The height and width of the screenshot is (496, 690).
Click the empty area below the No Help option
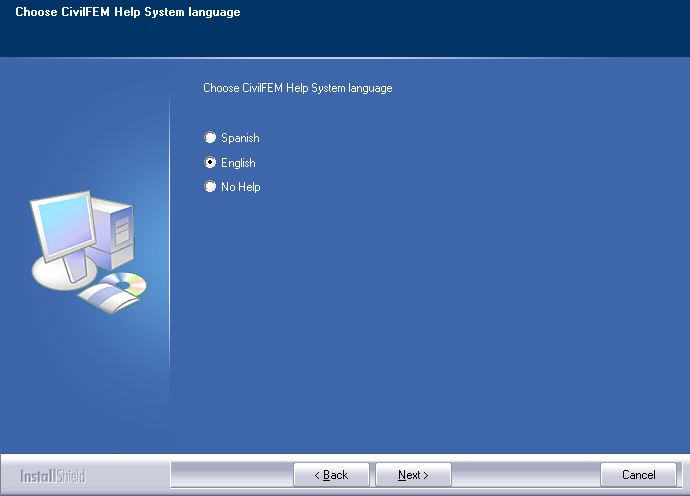420,320
